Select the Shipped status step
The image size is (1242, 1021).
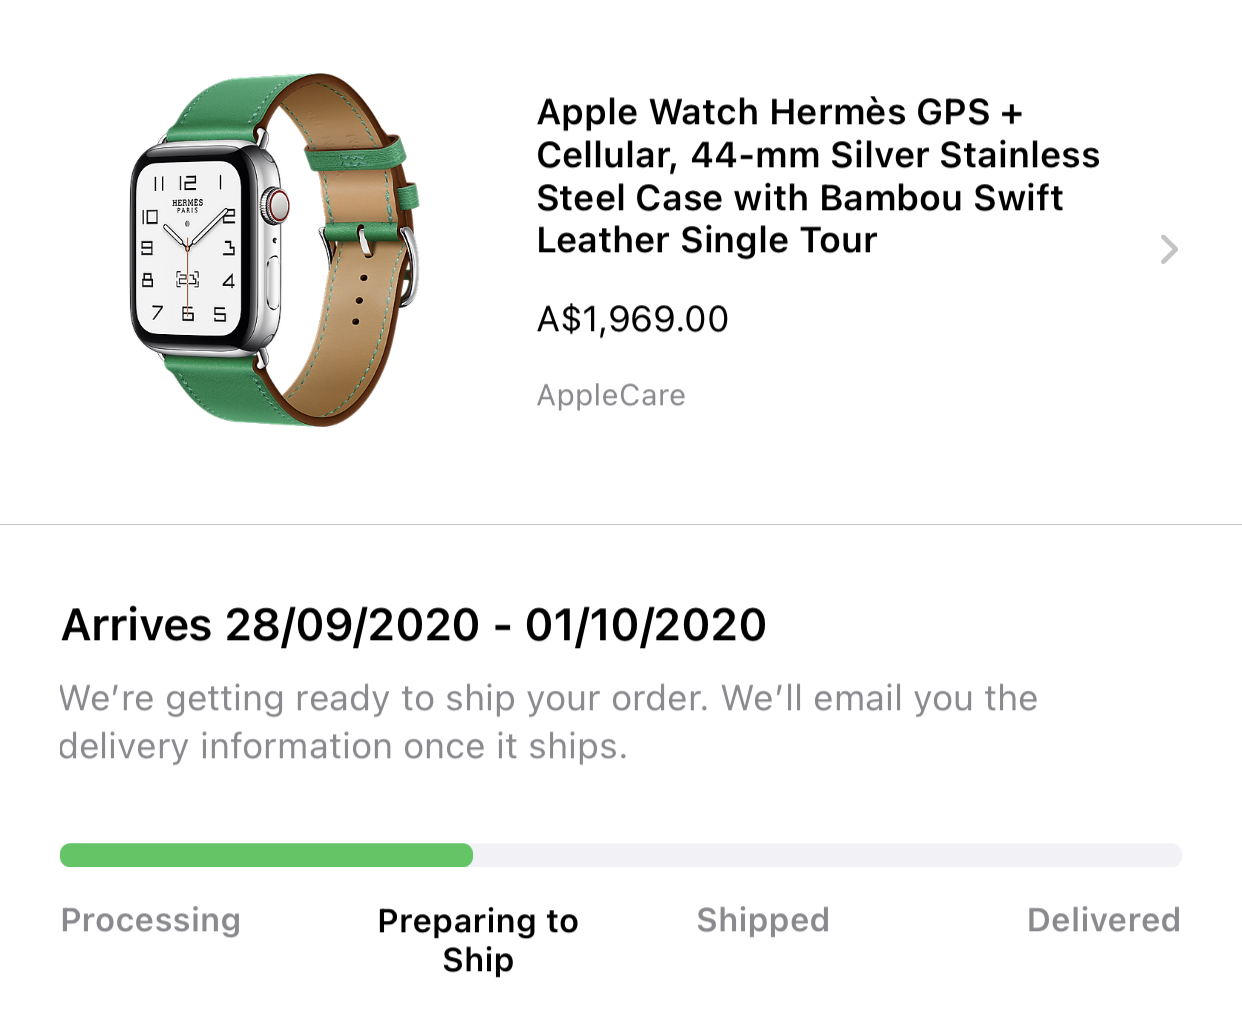pos(763,920)
